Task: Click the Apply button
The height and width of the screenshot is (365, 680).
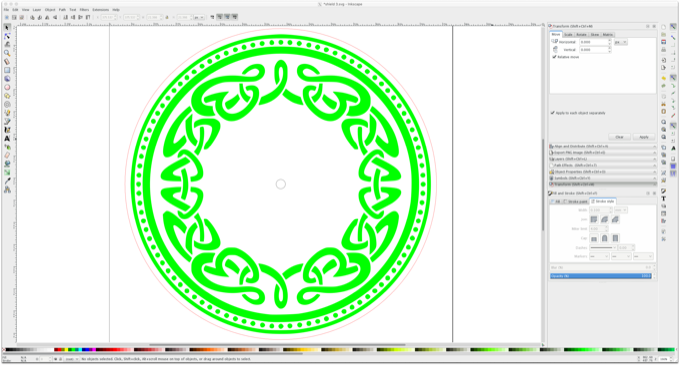Action: [644, 137]
